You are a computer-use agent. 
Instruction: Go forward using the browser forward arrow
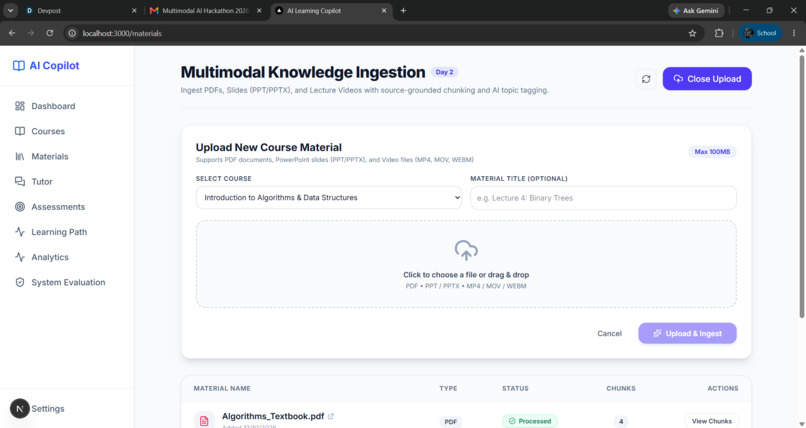click(31, 33)
